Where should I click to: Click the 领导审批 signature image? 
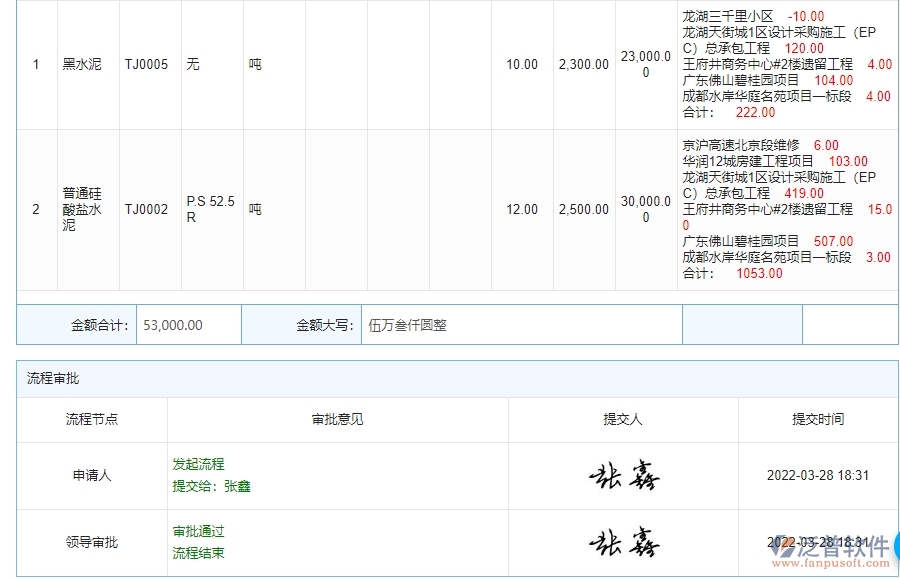(x=622, y=540)
